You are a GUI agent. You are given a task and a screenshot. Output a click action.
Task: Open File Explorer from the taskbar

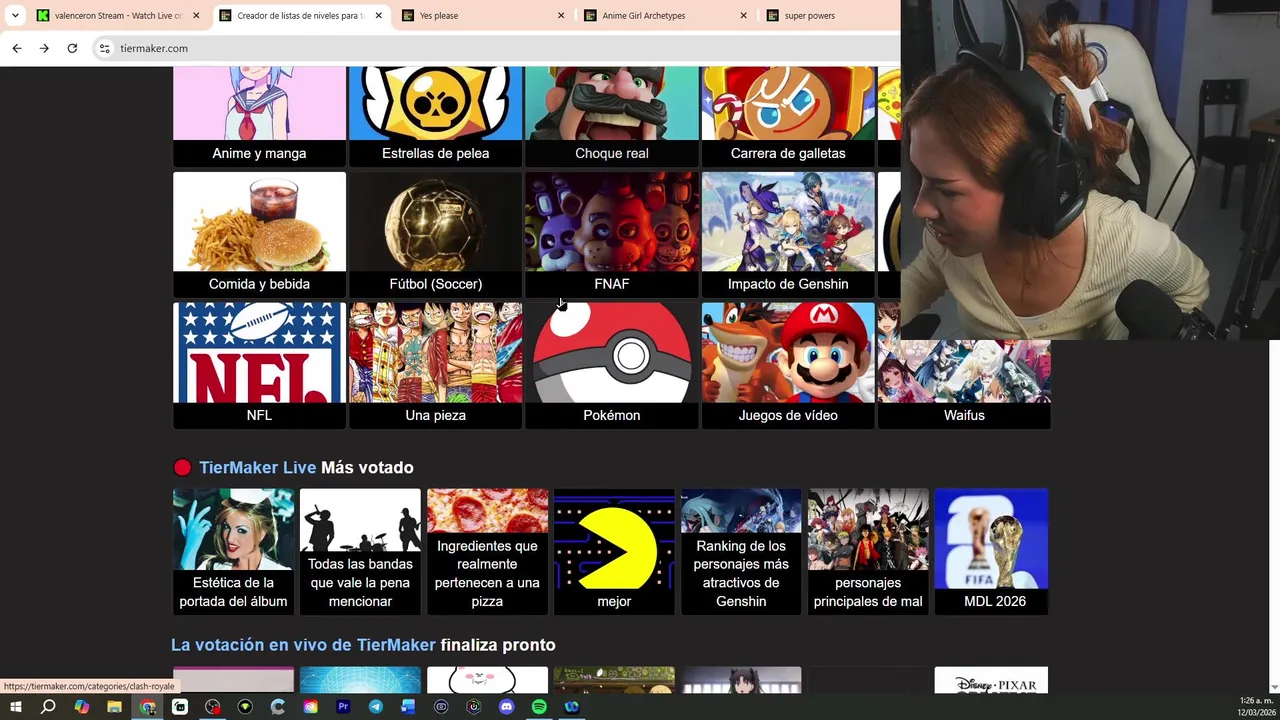pyautogui.click(x=114, y=707)
